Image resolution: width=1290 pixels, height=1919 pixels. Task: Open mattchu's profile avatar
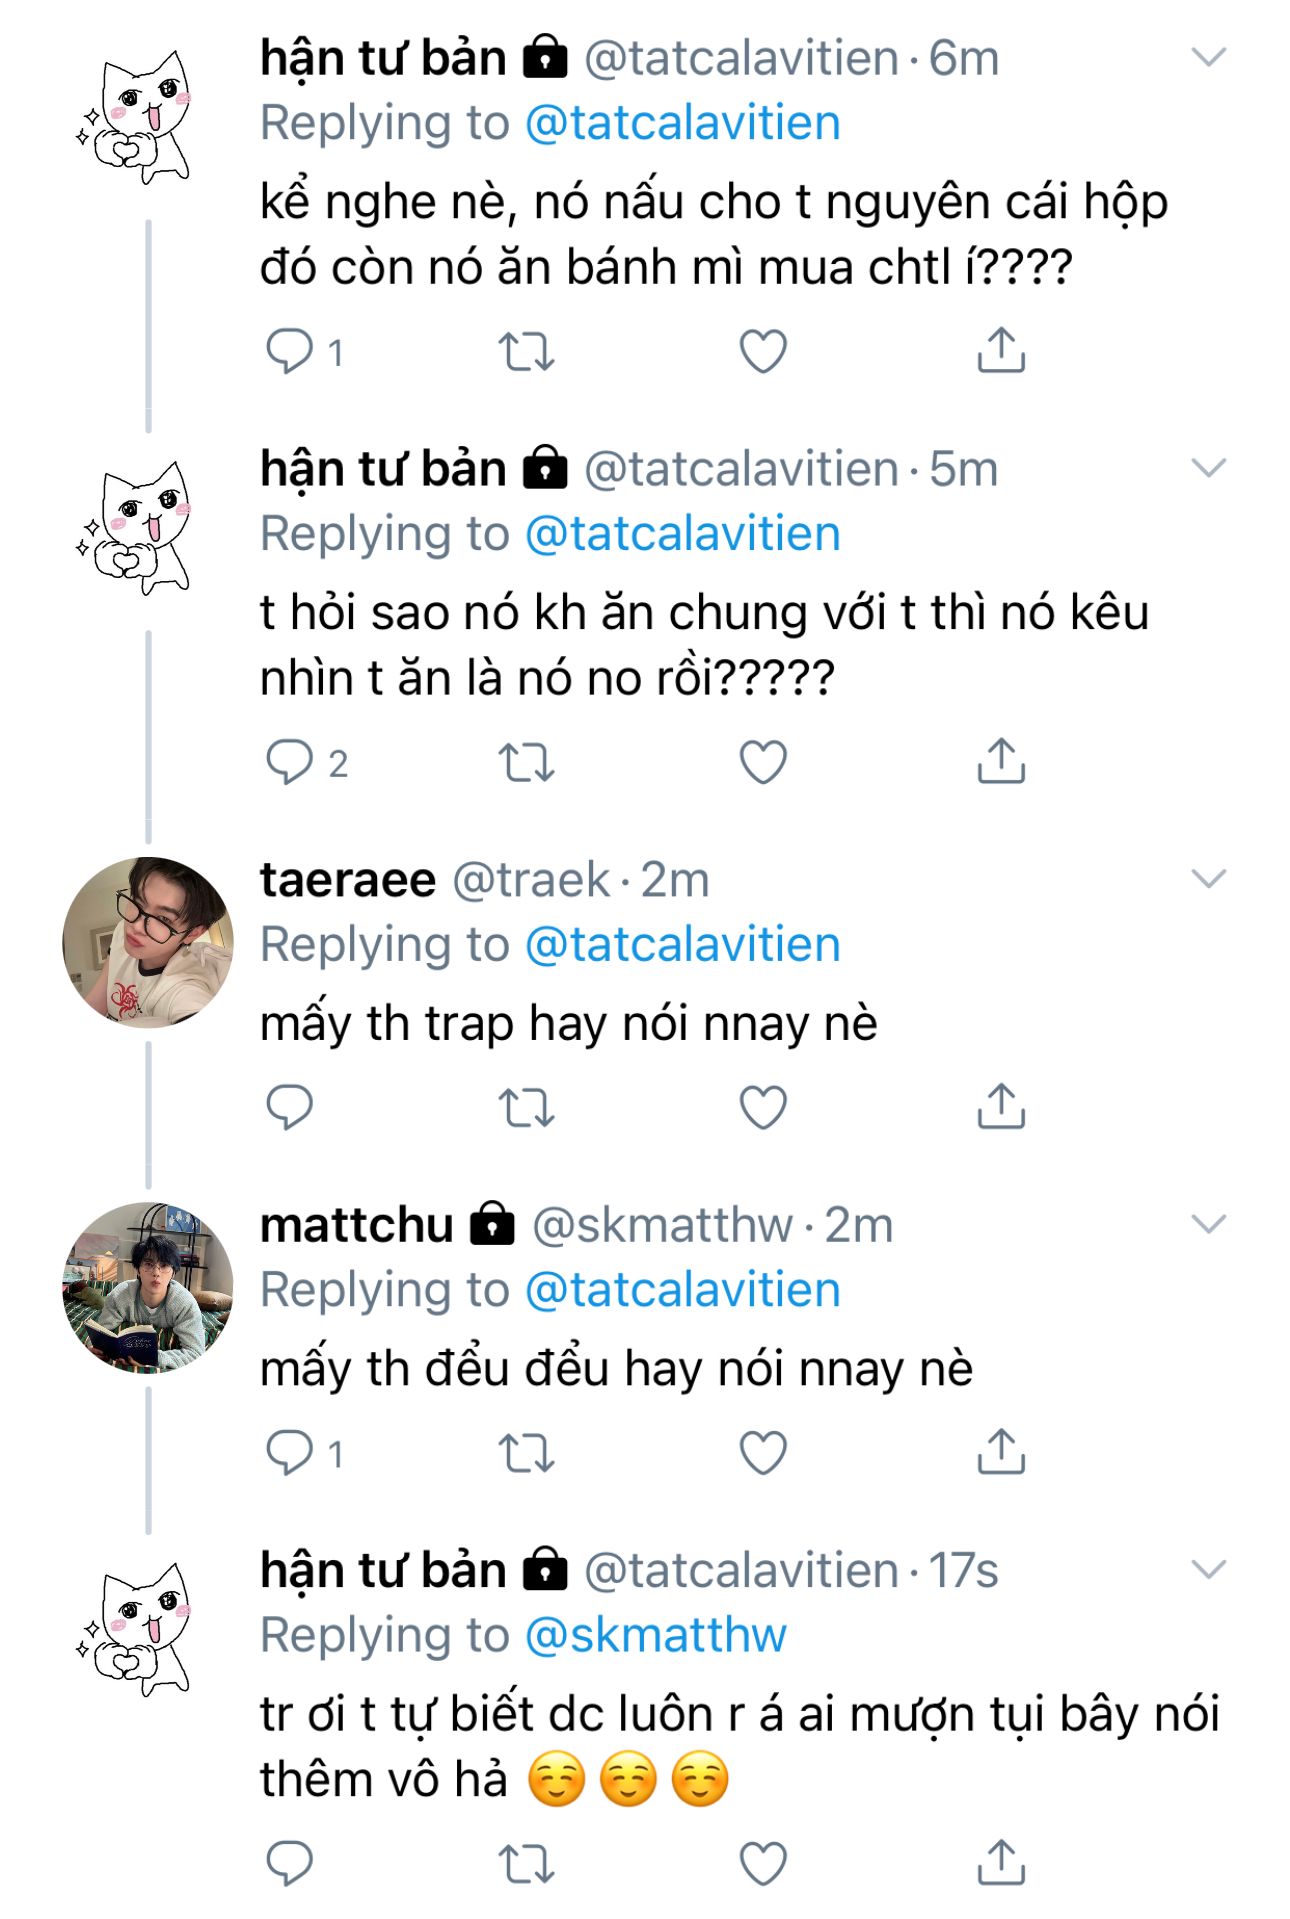tap(148, 1287)
